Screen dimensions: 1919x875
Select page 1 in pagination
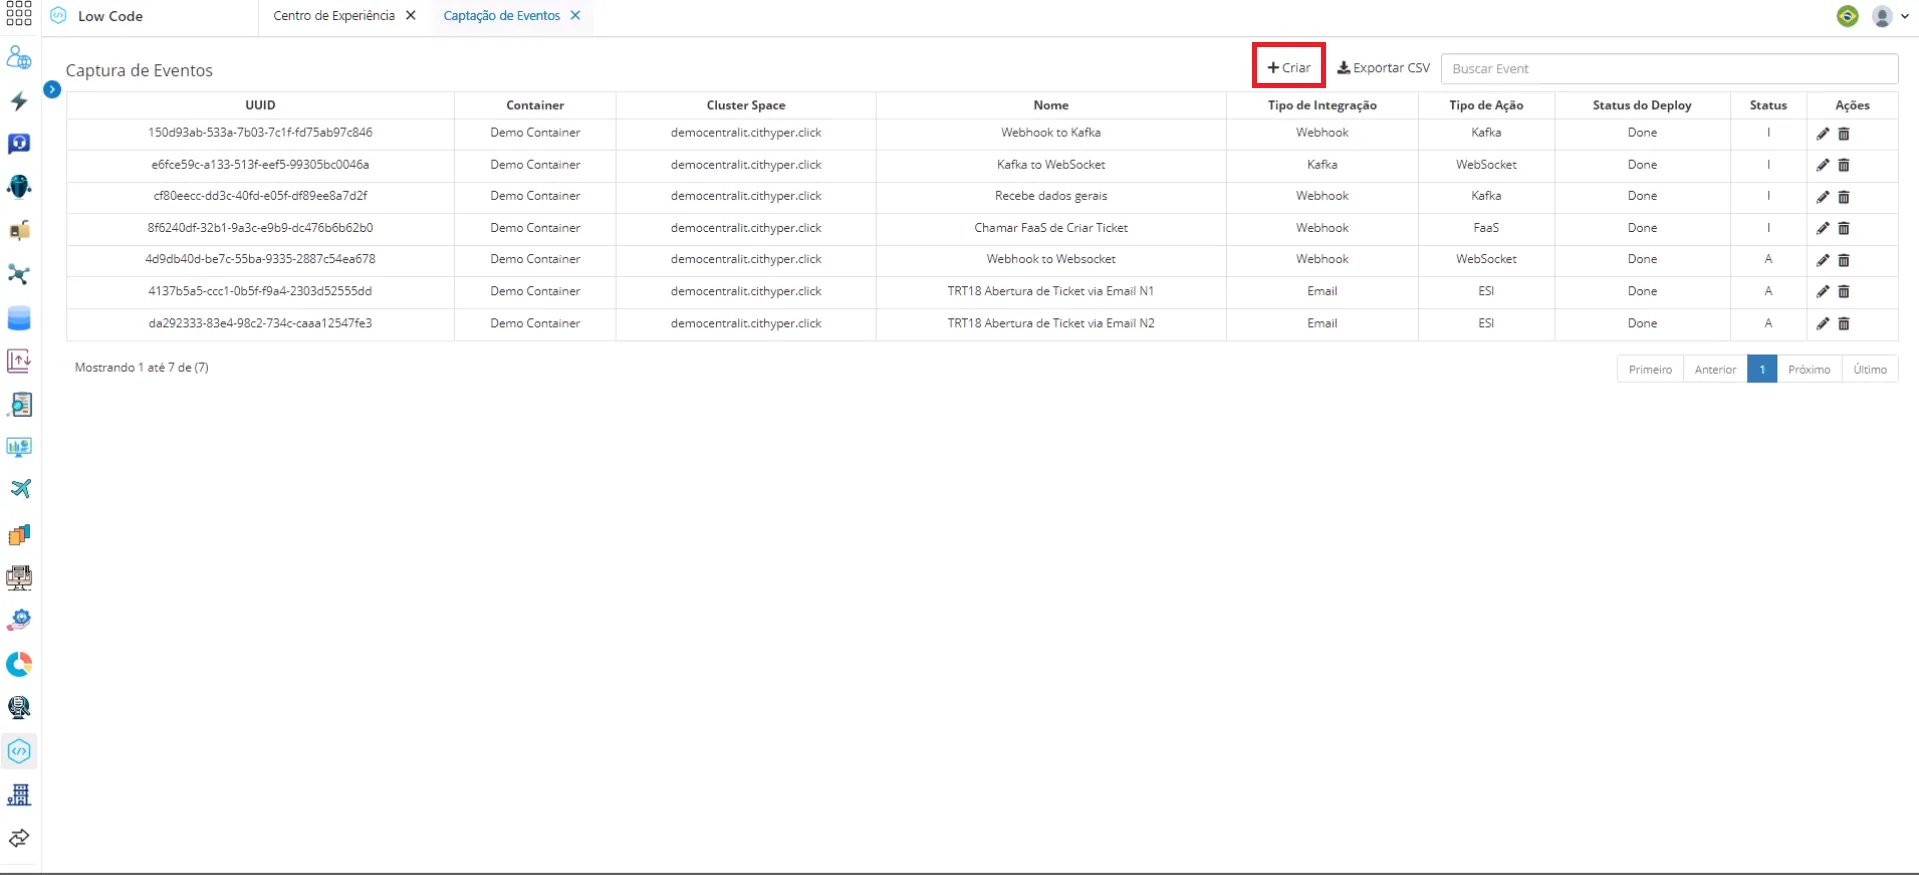pyautogui.click(x=1762, y=369)
